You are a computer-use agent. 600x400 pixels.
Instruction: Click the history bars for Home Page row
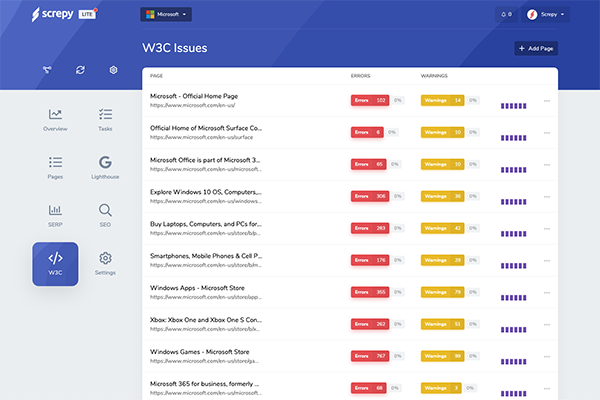tap(514, 106)
